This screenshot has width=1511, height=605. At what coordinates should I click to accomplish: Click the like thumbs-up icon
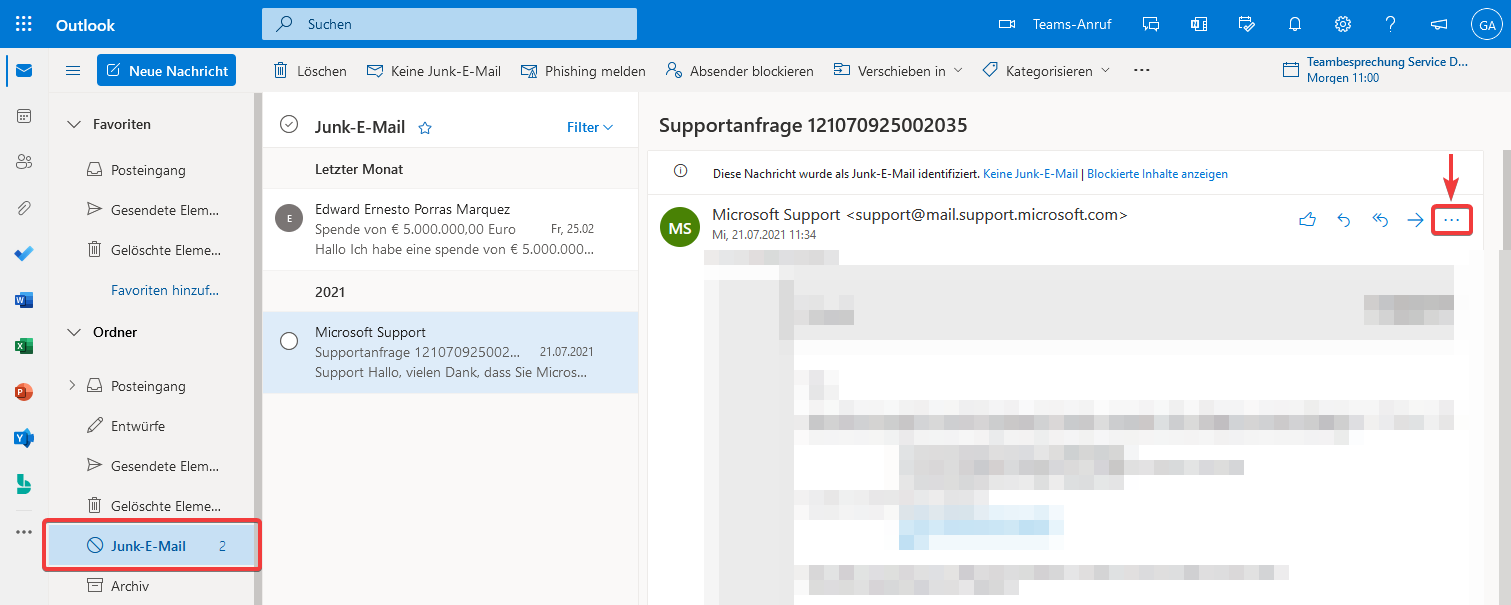tap(1307, 221)
